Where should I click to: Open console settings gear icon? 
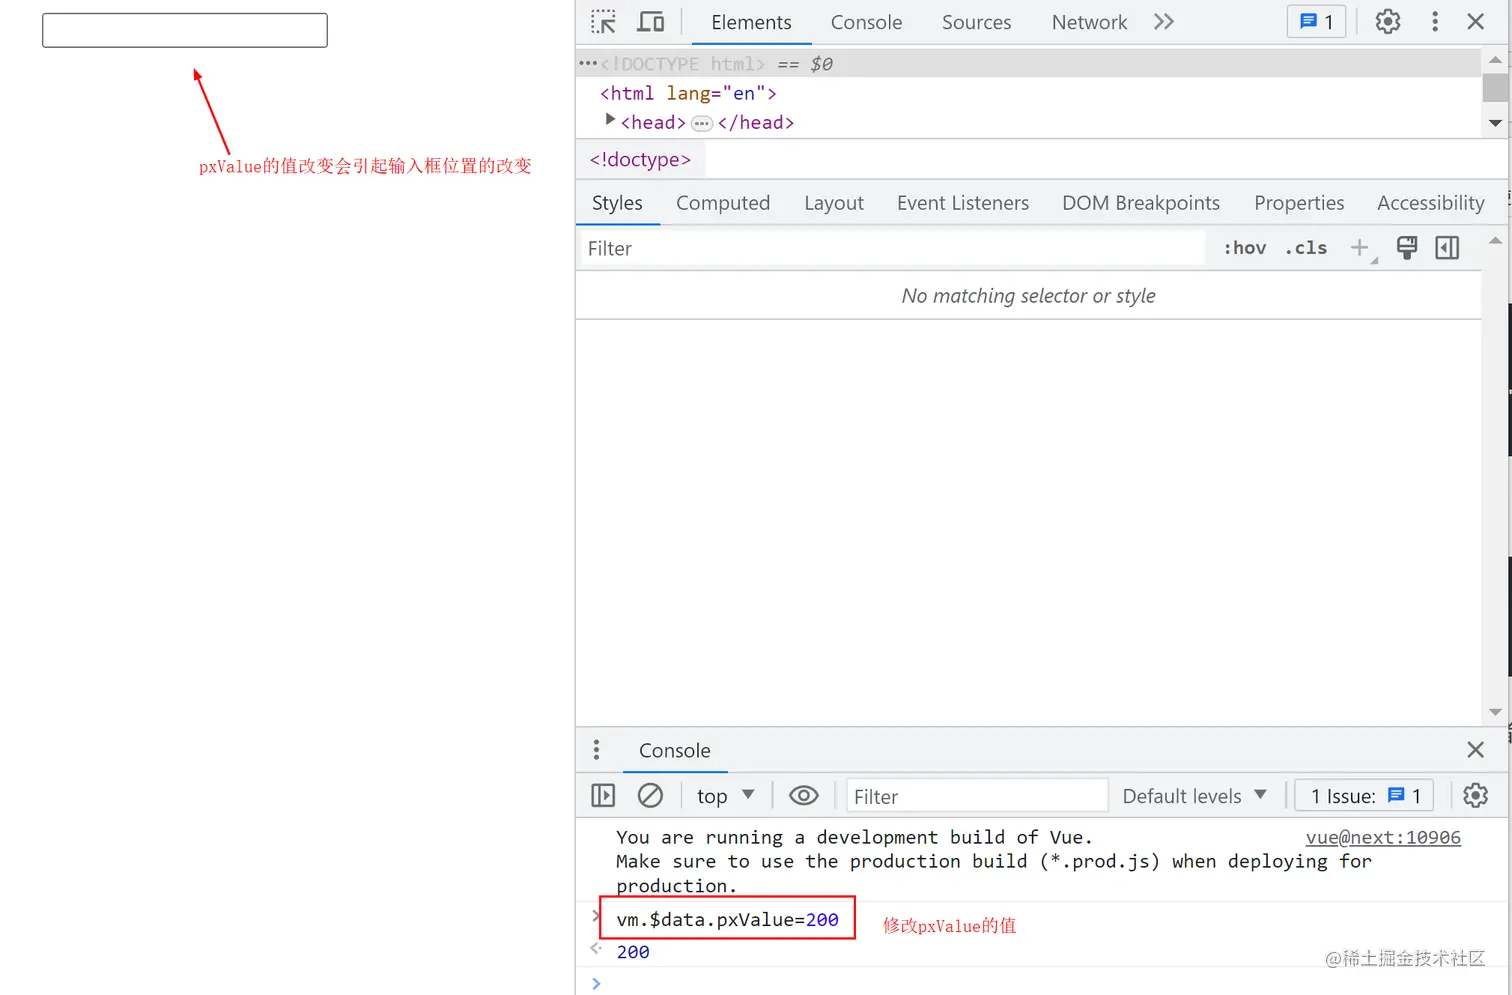click(x=1475, y=796)
